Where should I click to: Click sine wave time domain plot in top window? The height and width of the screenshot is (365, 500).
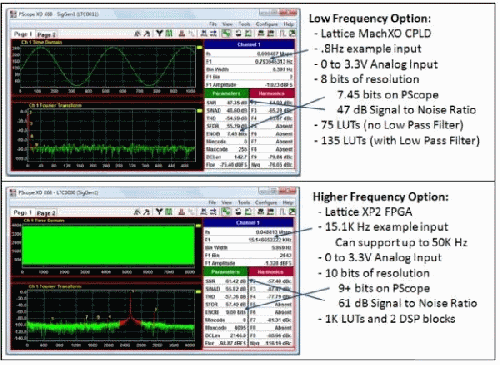pos(108,66)
